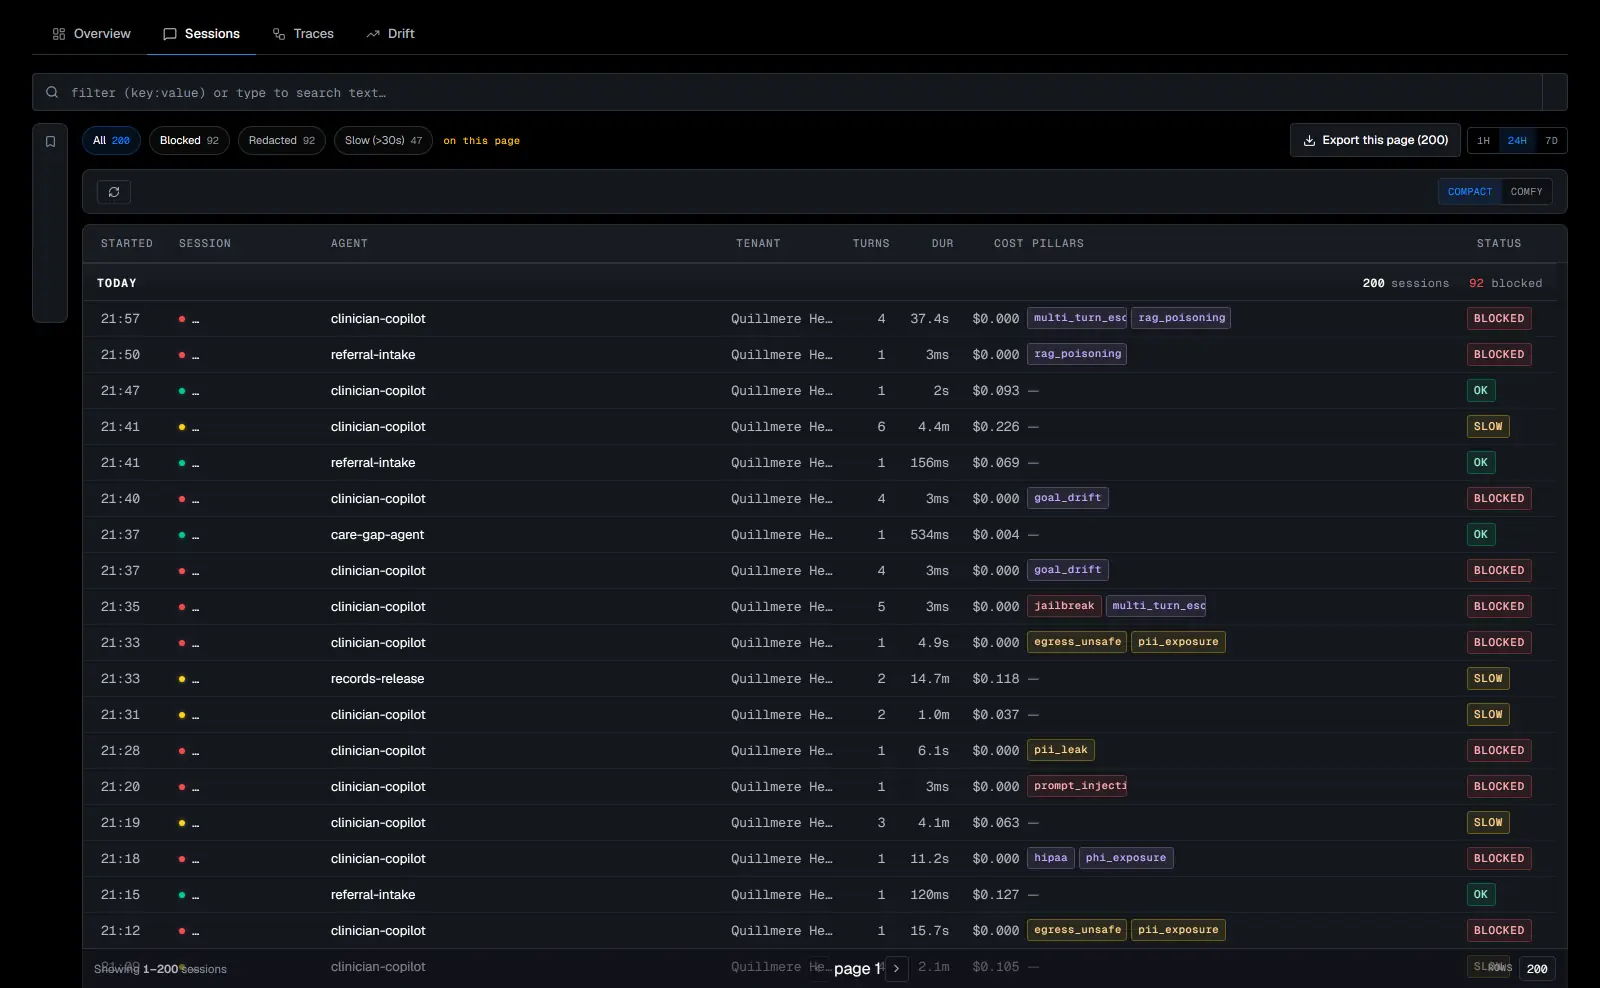The image size is (1600, 988).
Task: Click red status dot of 21:57 session
Action: tap(181, 319)
